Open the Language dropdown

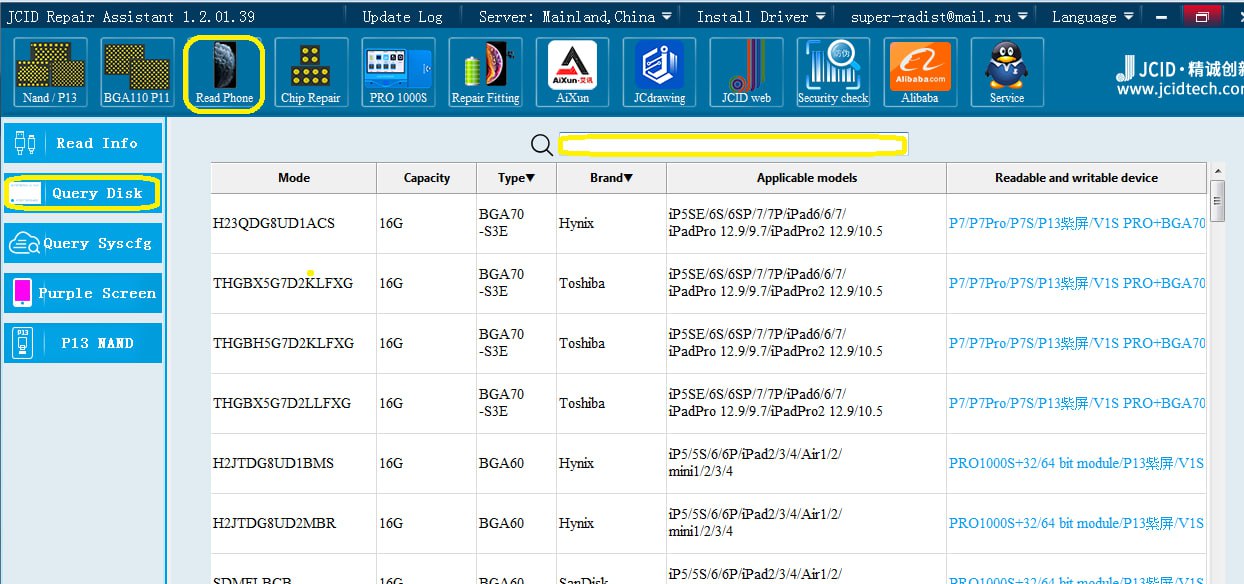click(1093, 16)
